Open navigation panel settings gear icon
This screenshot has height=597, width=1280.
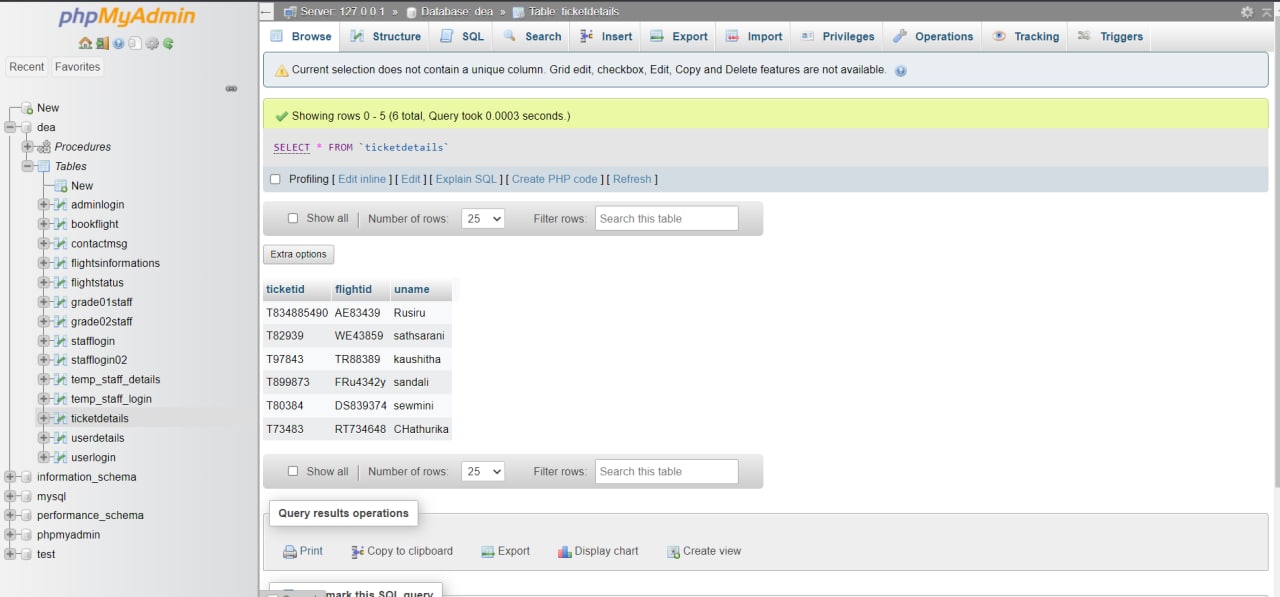click(x=152, y=43)
